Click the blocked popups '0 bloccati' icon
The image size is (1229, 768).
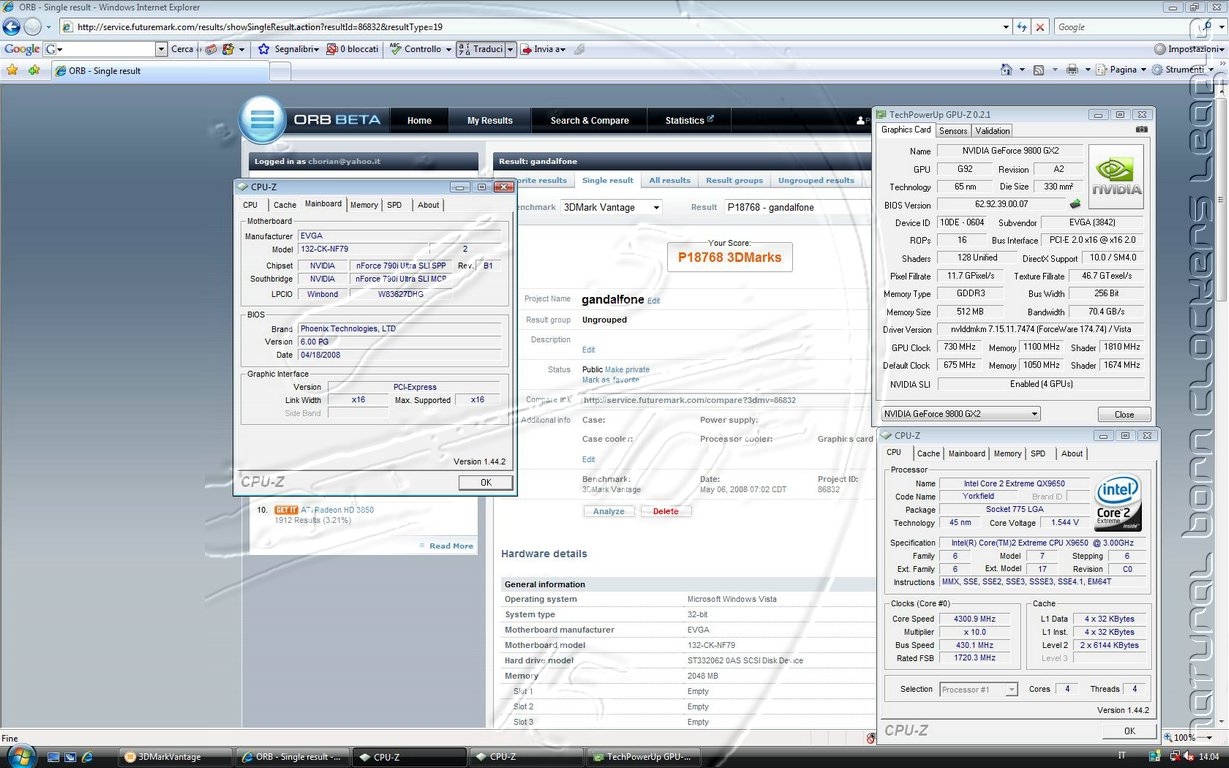(x=332, y=49)
